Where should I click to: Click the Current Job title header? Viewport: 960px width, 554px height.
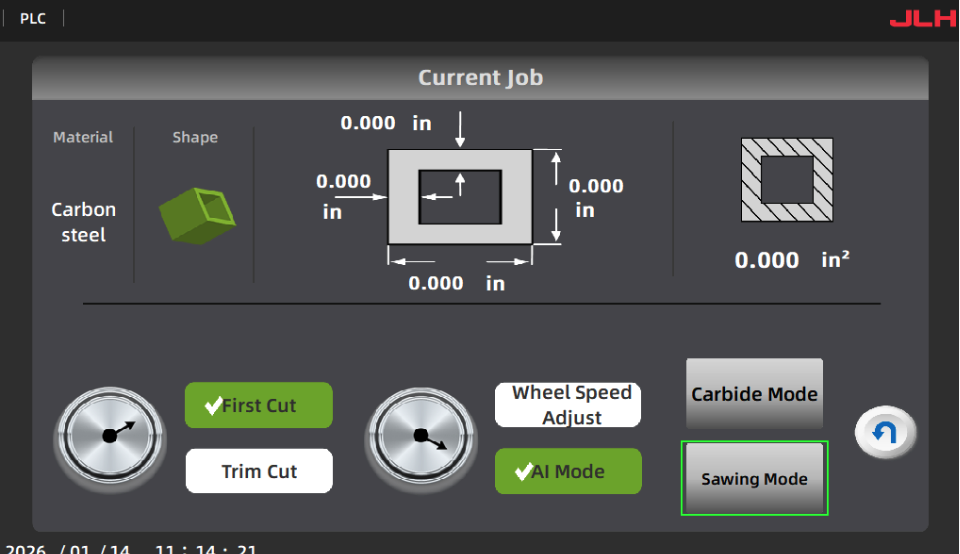pyautogui.click(x=480, y=78)
